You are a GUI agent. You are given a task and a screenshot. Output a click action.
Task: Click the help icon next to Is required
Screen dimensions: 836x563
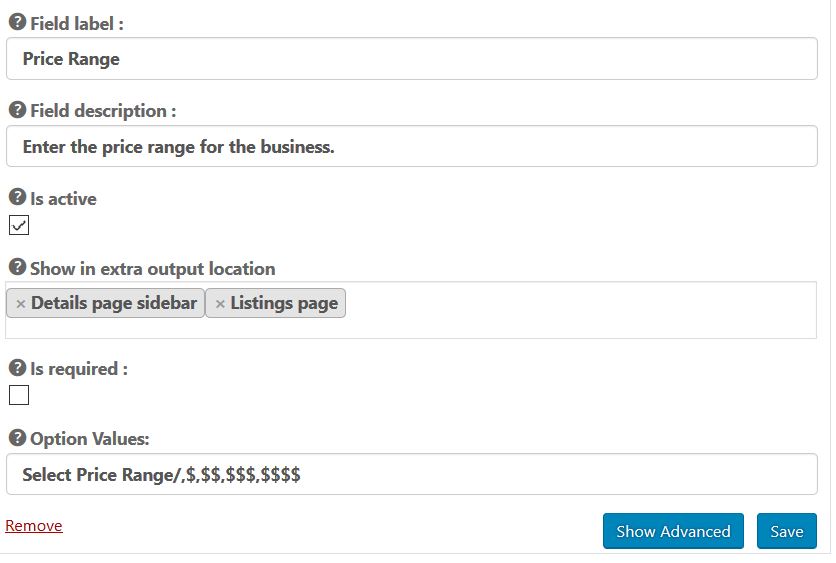17,368
